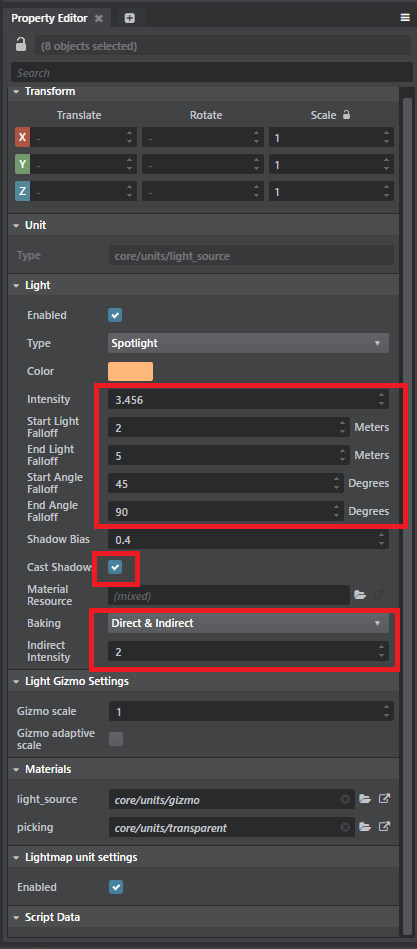Open the light Color swatch

pos(130,371)
